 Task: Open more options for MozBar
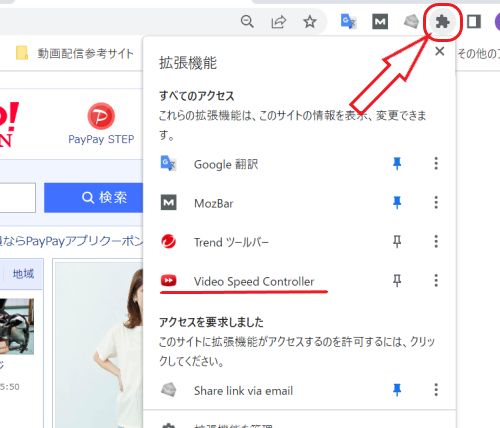coord(436,202)
